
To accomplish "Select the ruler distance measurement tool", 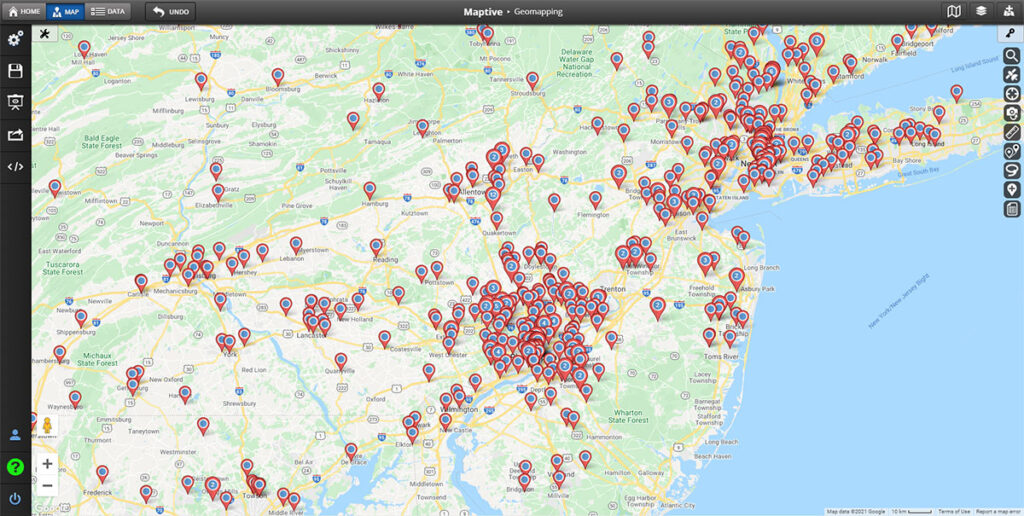I will click(1012, 132).
